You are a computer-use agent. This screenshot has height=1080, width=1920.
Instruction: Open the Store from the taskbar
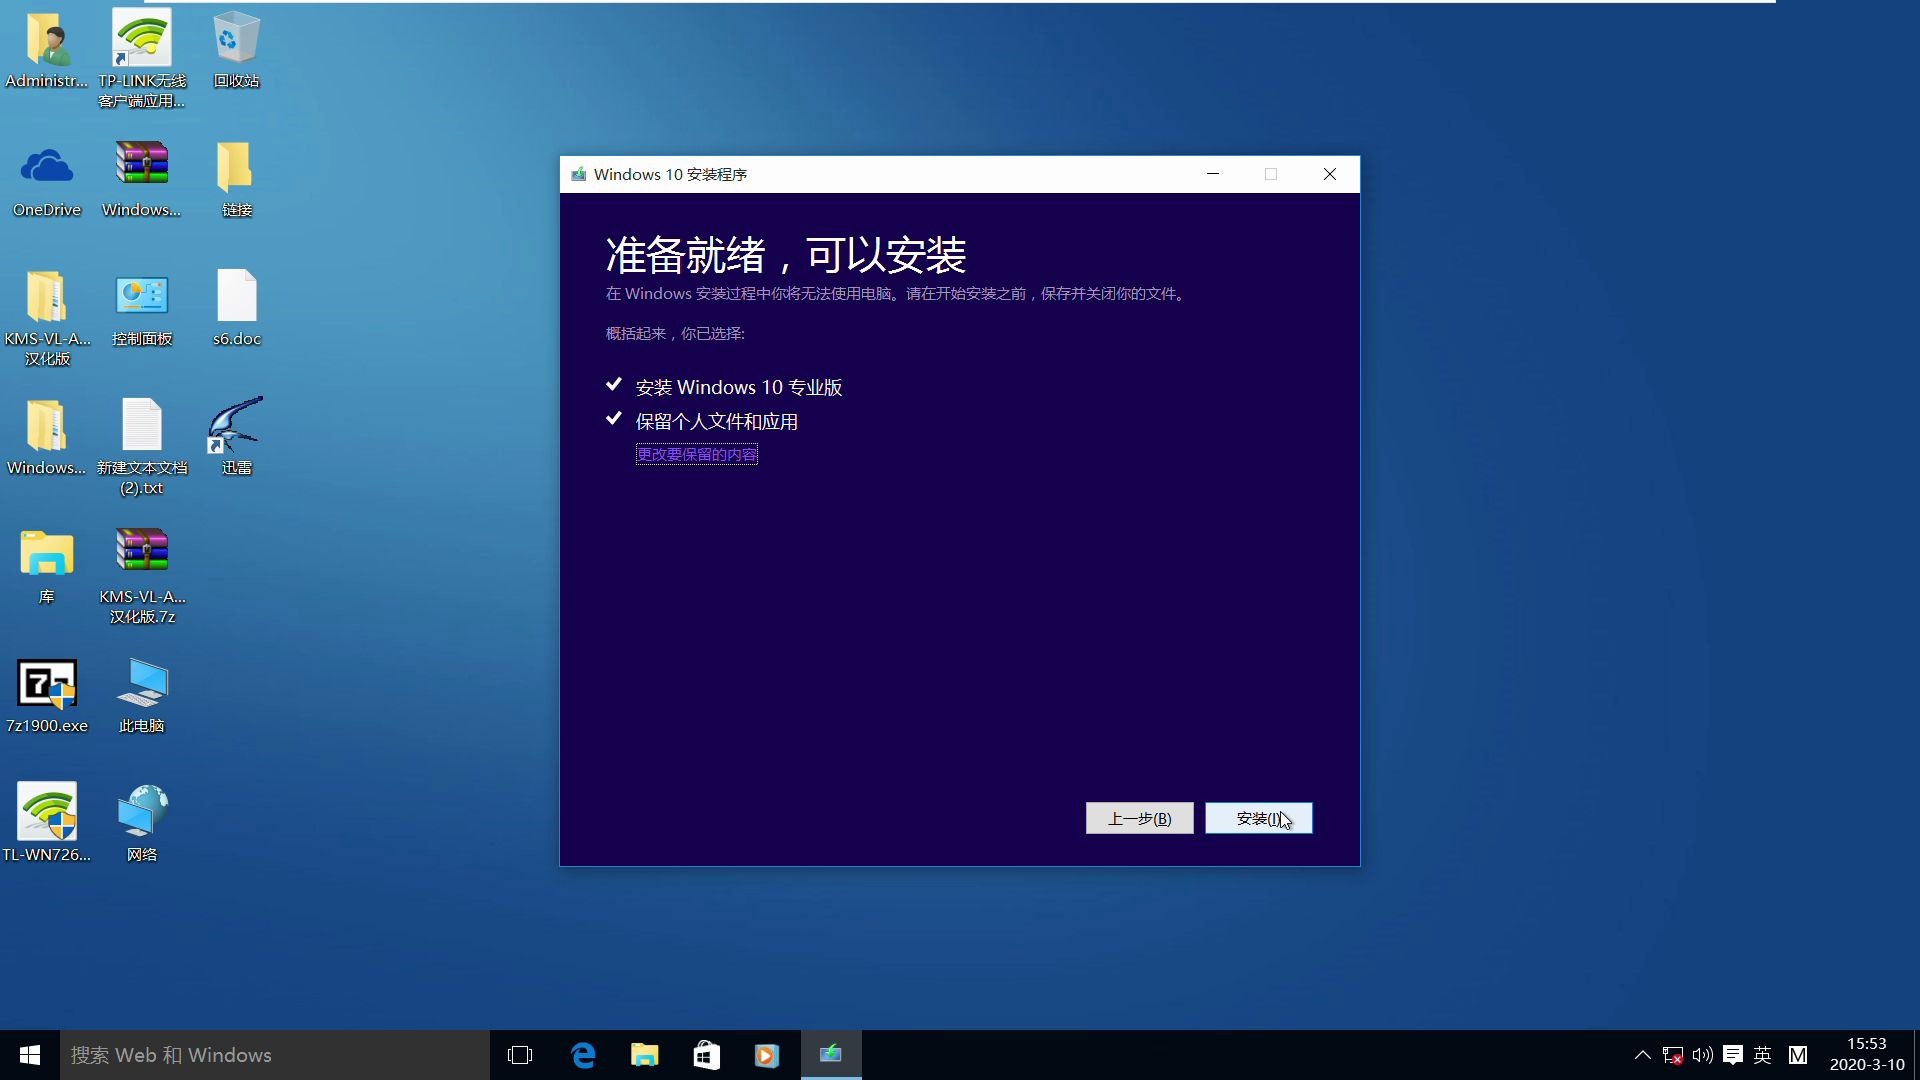(707, 1055)
